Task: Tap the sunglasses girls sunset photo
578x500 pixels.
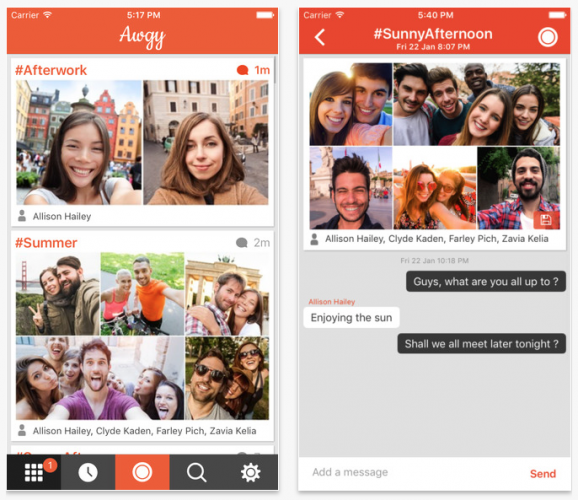Action: (x=435, y=188)
